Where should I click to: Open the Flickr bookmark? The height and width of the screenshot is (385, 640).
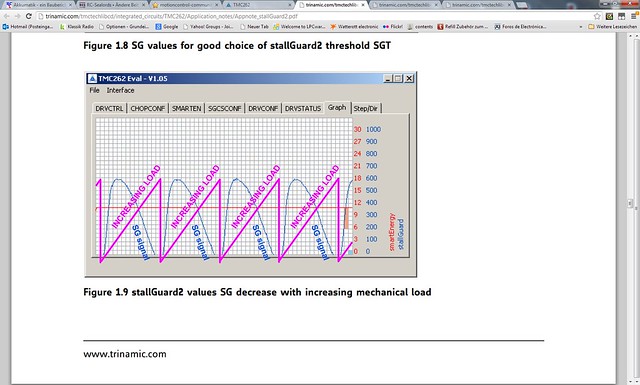(393, 27)
